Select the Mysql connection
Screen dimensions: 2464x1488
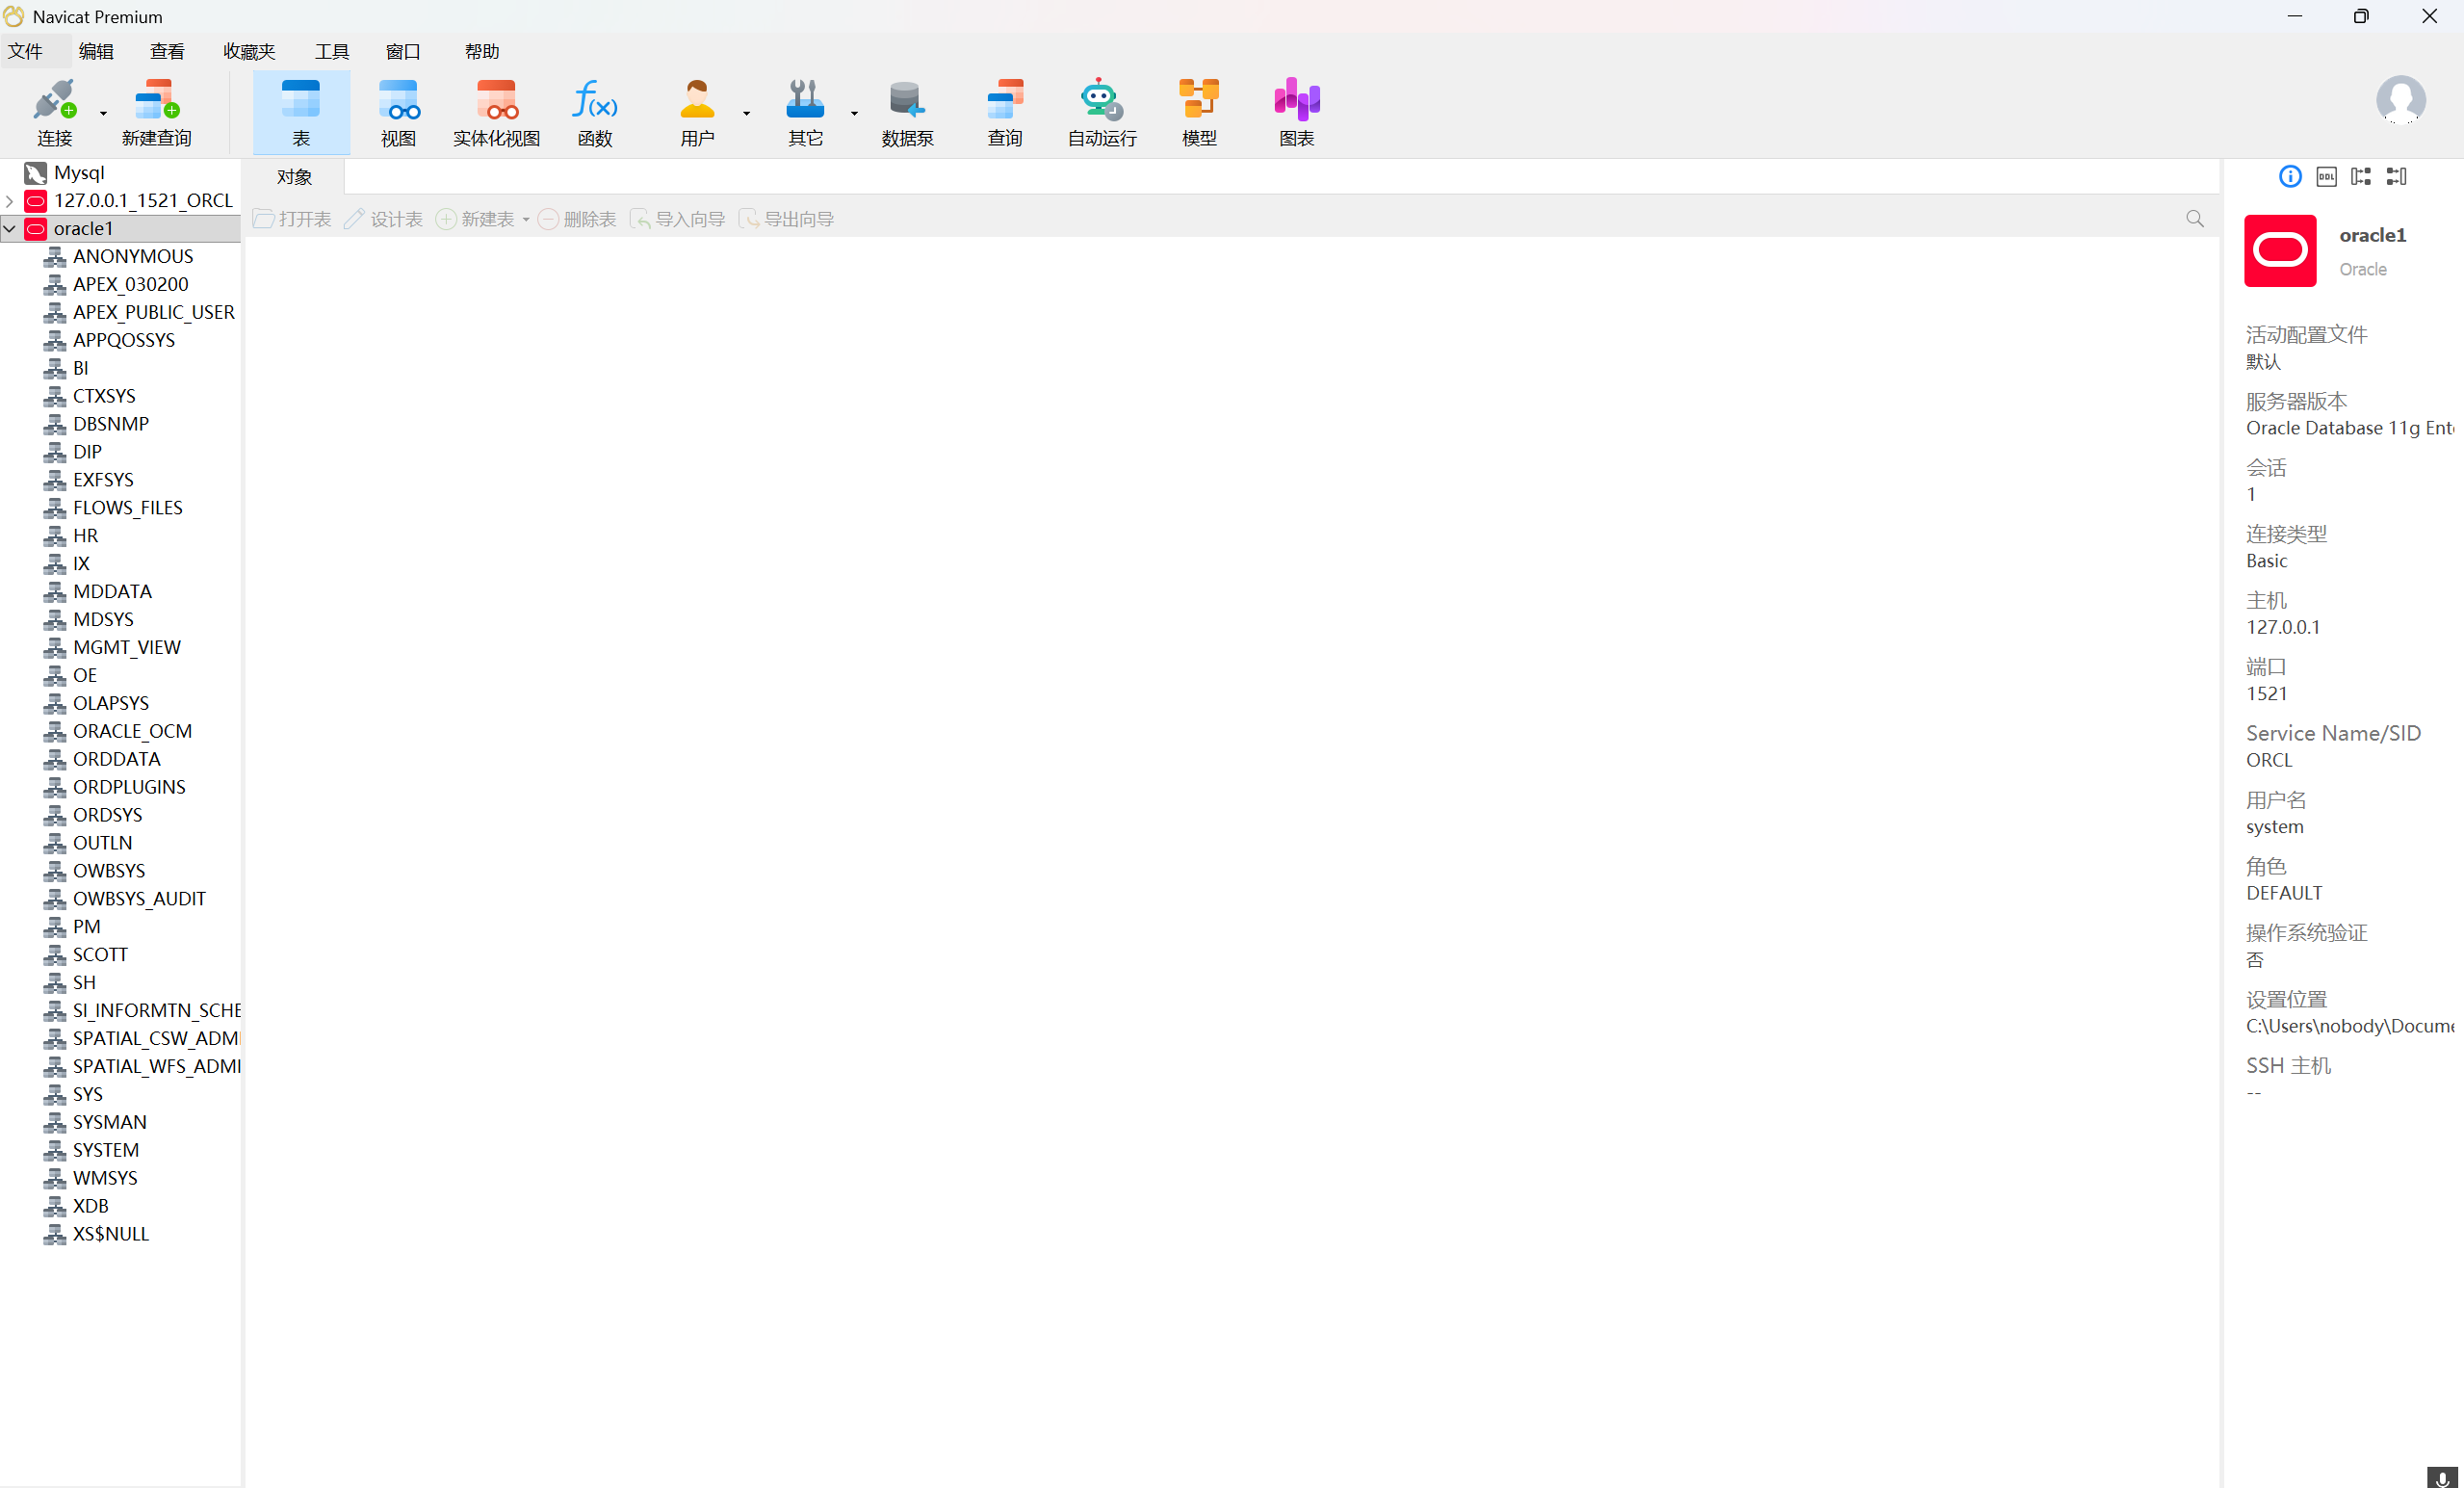[79, 173]
